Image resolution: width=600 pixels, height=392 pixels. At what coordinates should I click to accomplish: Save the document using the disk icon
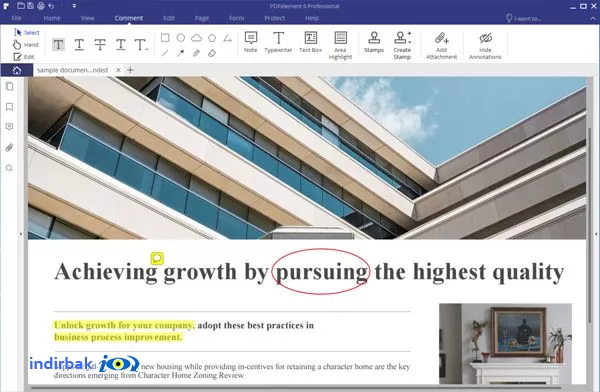(x=30, y=6)
